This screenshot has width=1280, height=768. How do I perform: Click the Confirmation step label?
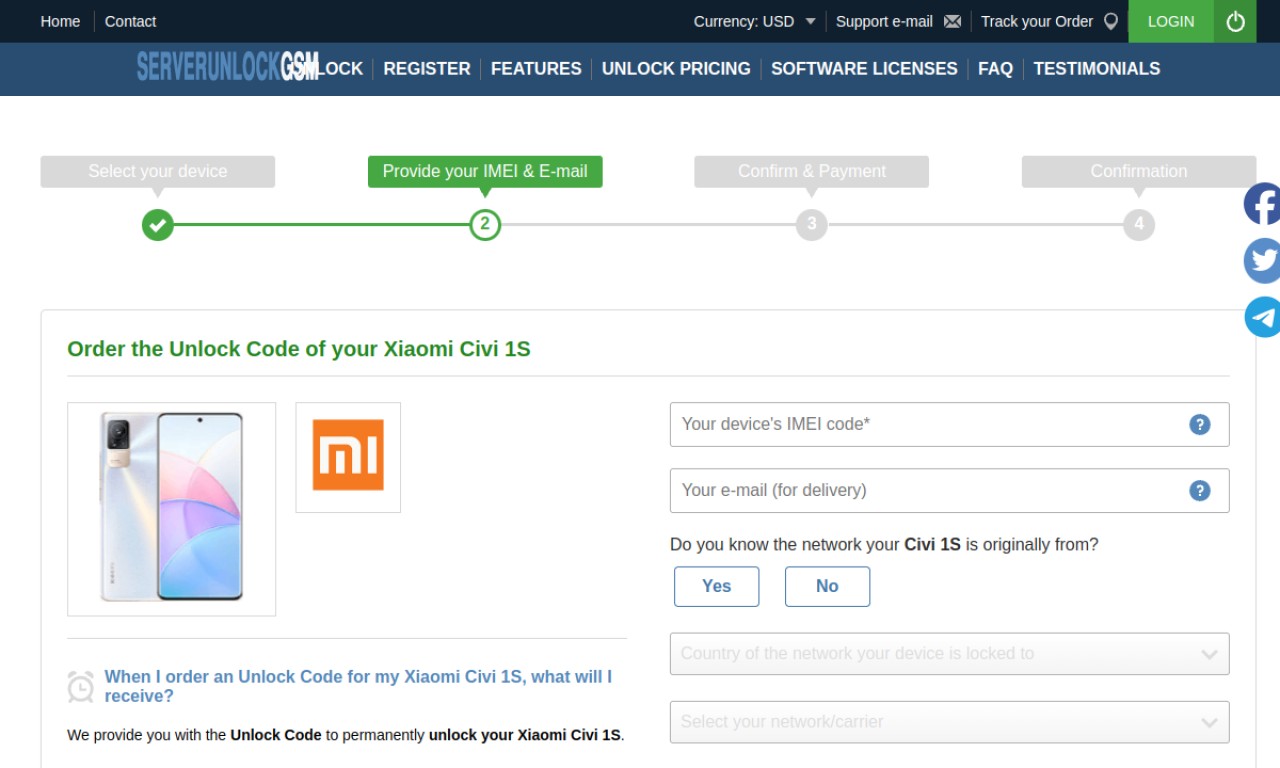[x=1139, y=171]
